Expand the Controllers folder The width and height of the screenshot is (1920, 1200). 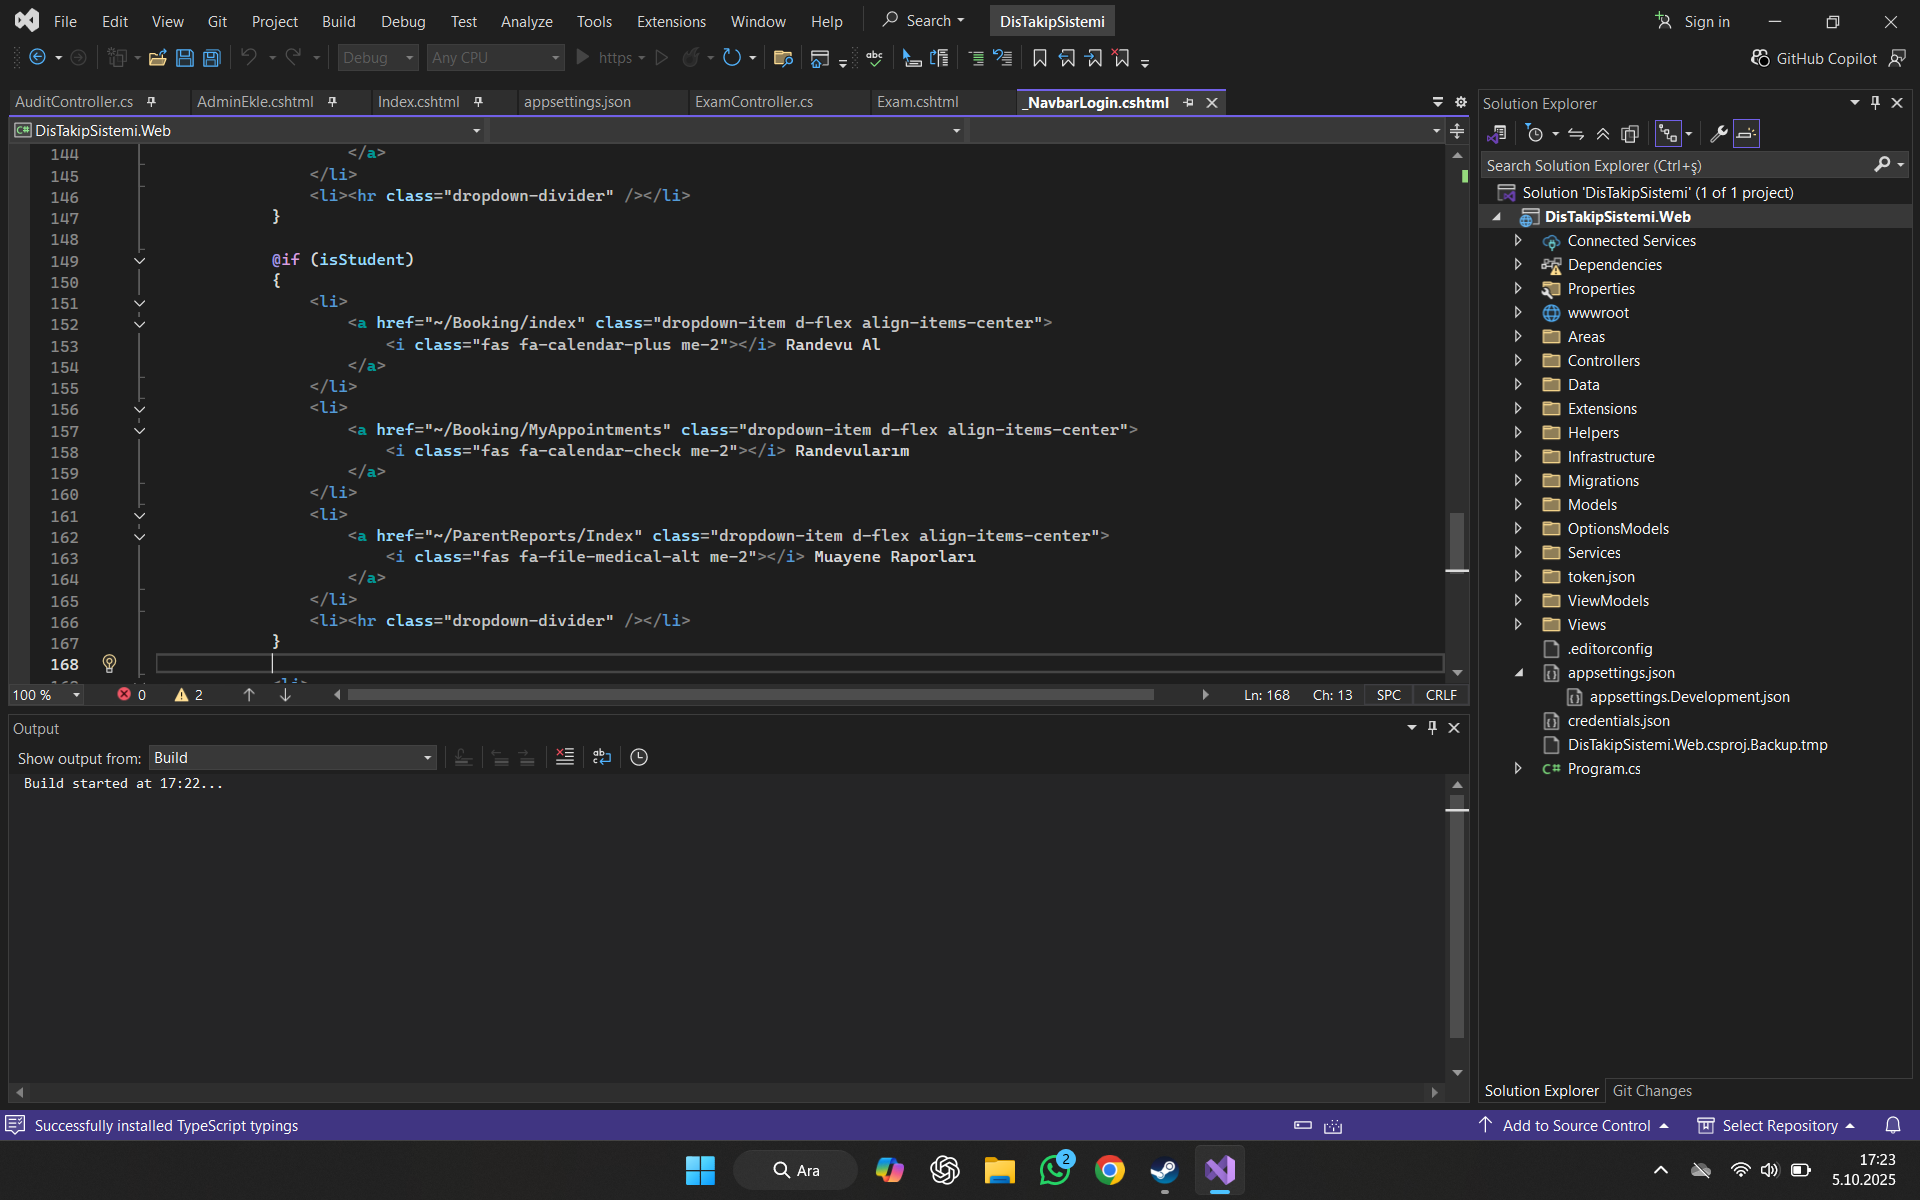point(1518,361)
